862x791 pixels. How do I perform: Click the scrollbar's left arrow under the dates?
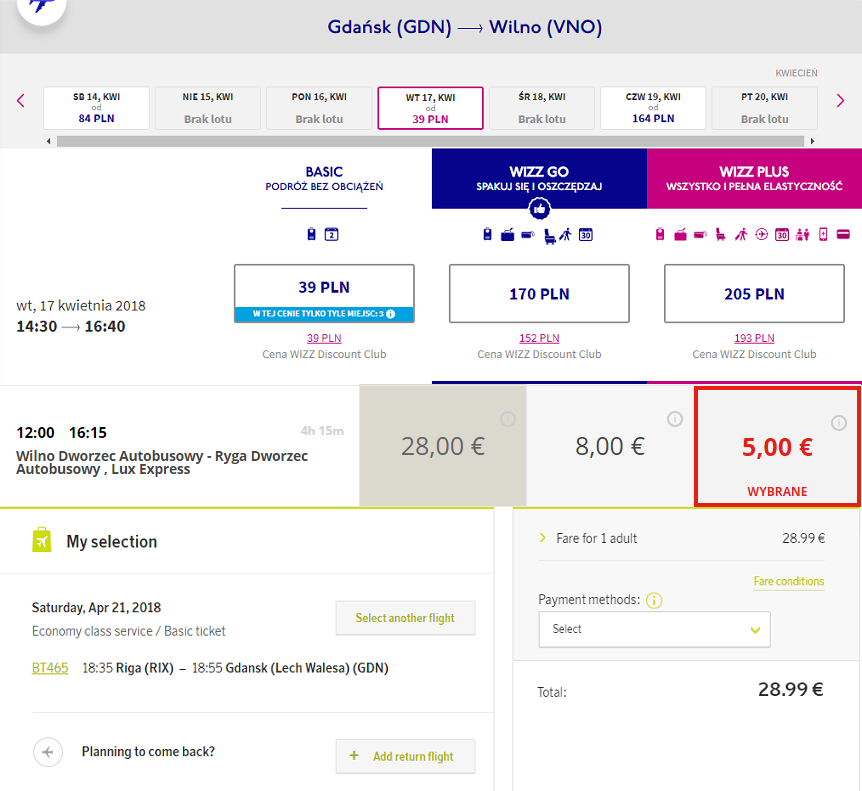coord(48,141)
